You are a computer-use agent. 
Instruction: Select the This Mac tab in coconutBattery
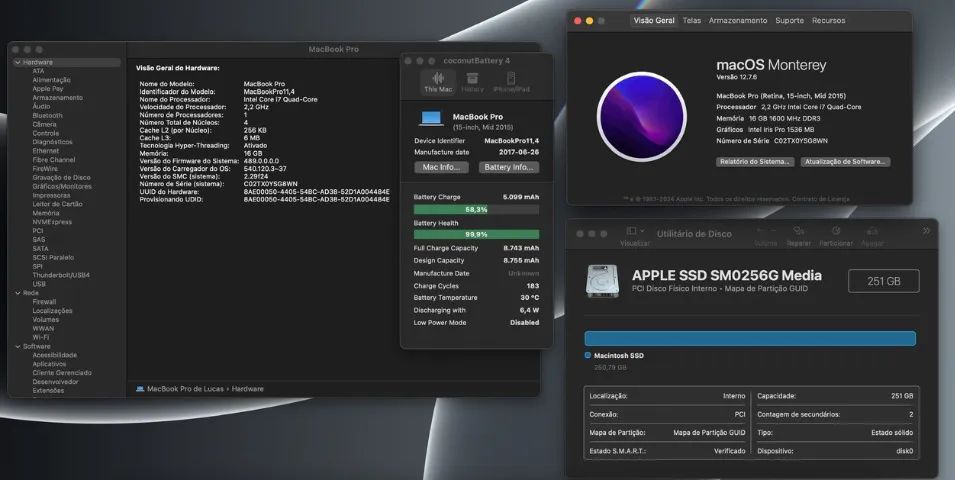(x=438, y=82)
